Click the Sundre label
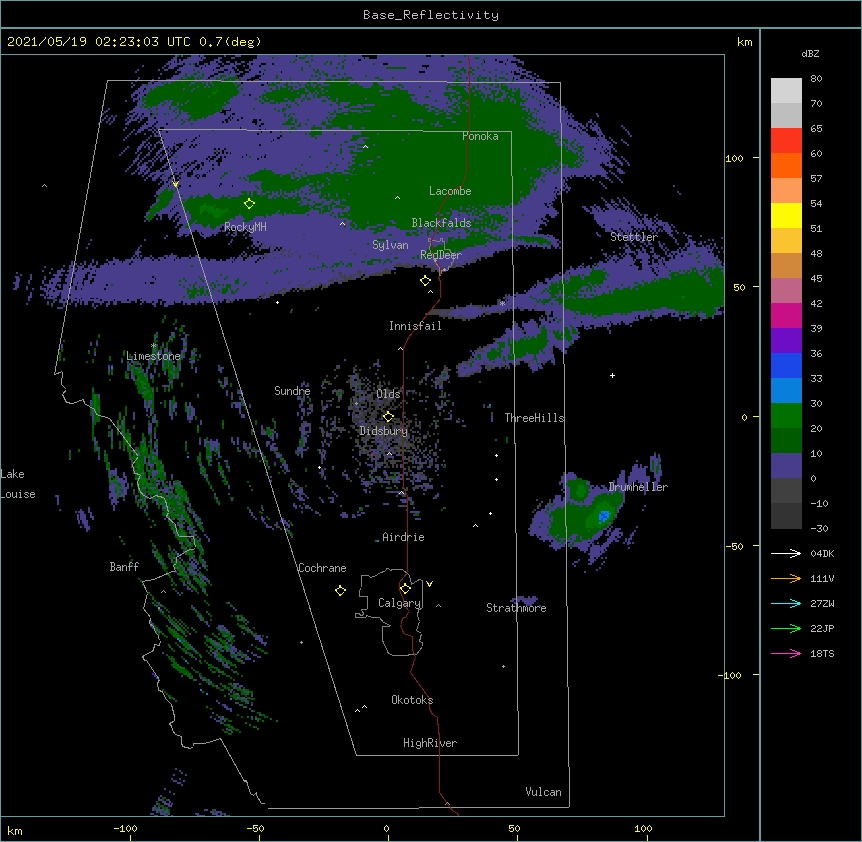The width and height of the screenshot is (862, 842). pos(292,391)
